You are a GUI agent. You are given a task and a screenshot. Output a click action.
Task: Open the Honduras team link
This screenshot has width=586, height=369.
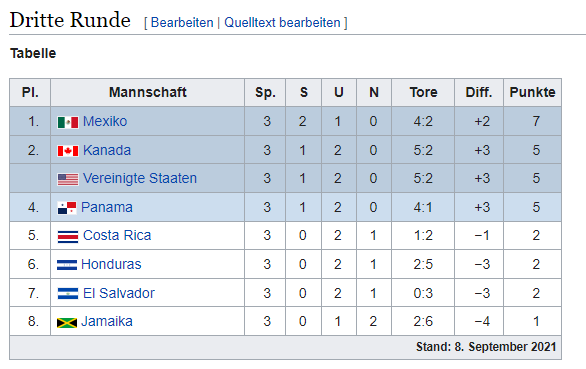pyautogui.click(x=111, y=264)
